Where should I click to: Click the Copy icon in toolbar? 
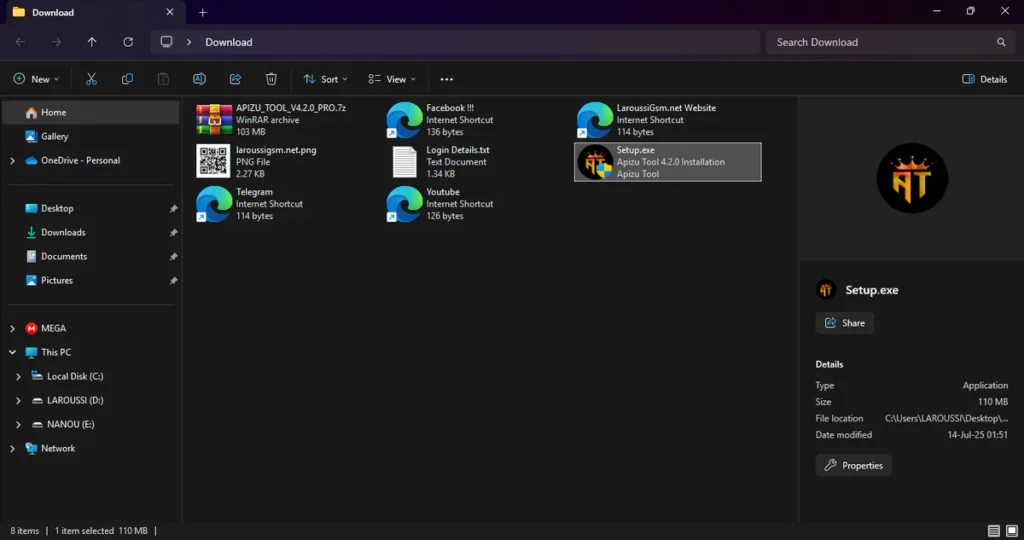127,79
